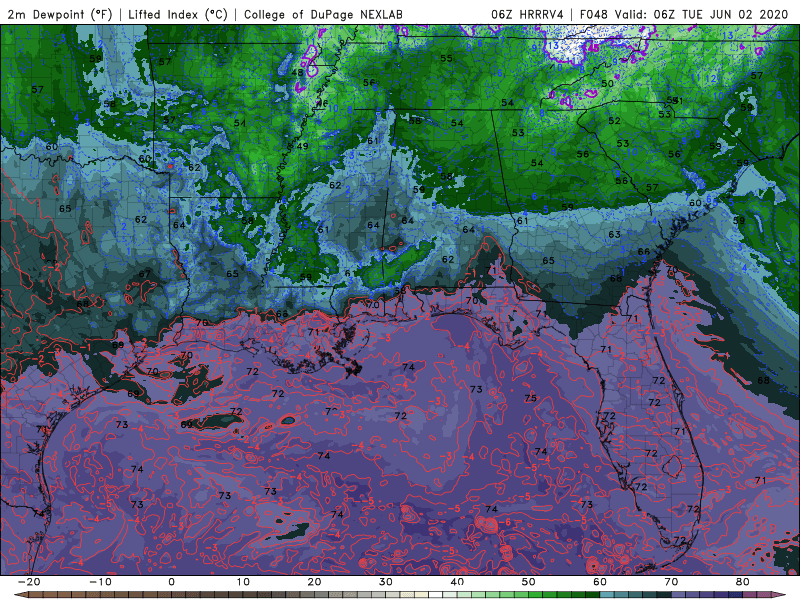
Task: Click the '60' label on the color scale
Action: (x=600, y=582)
